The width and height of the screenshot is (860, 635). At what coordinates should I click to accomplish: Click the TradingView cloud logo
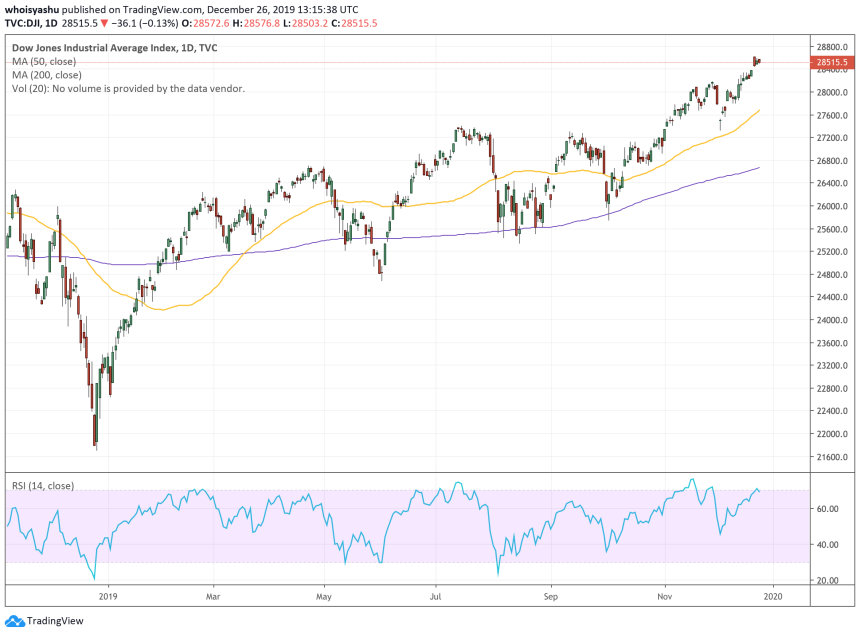coord(14,619)
